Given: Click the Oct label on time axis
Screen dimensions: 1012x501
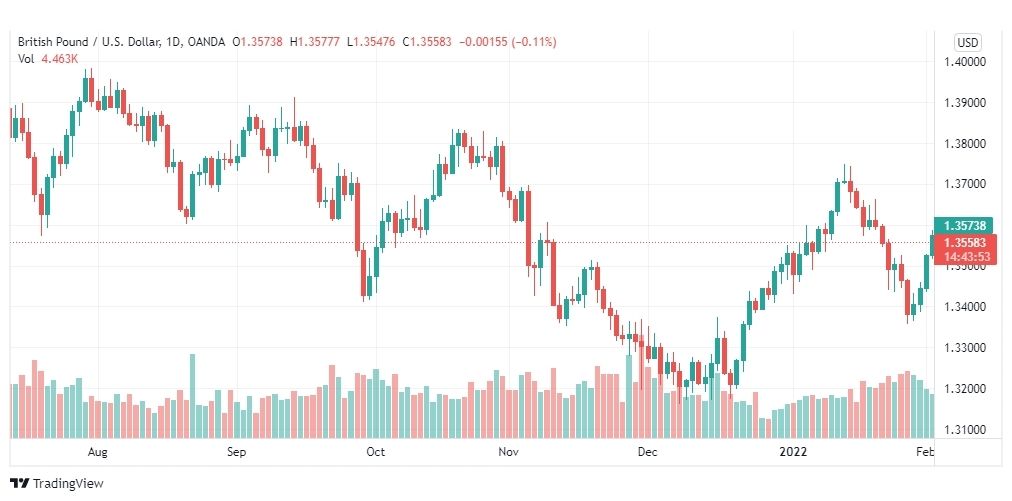Looking at the screenshot, I should pyautogui.click(x=376, y=452).
